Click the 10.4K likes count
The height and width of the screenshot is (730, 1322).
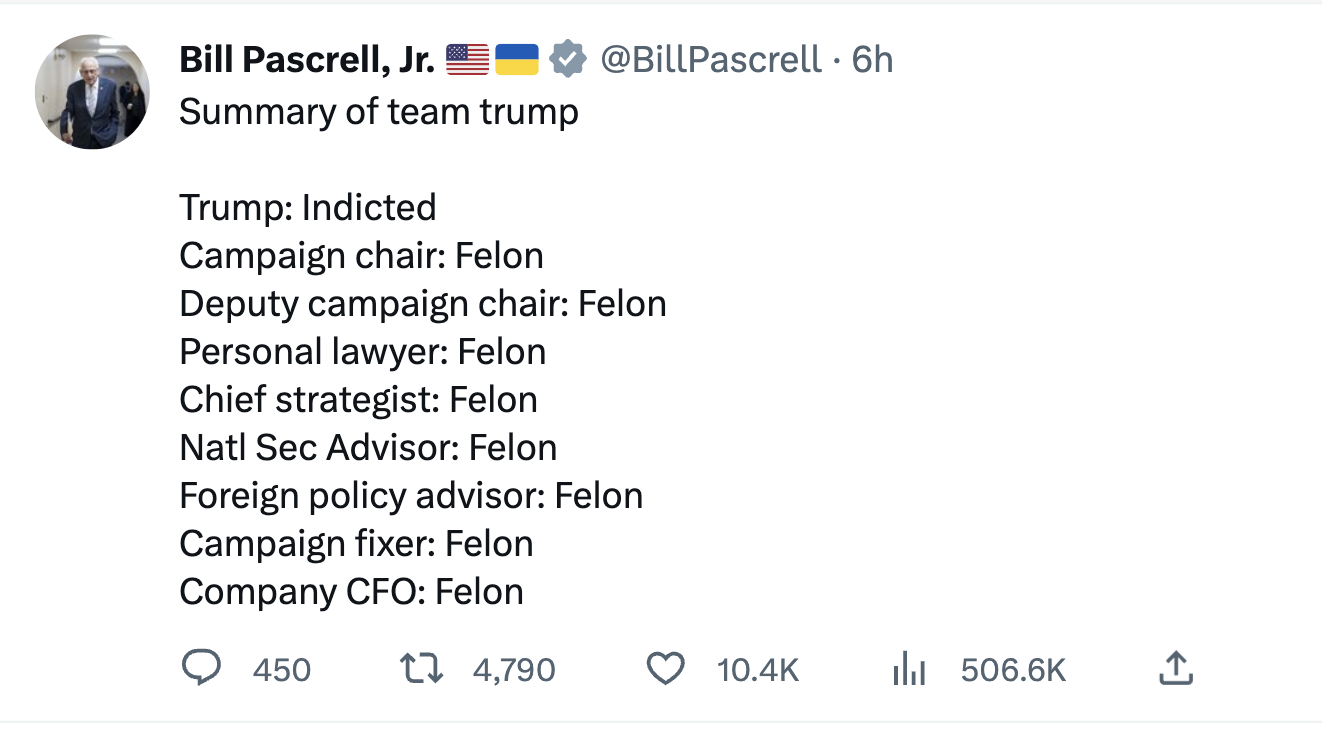[758, 669]
